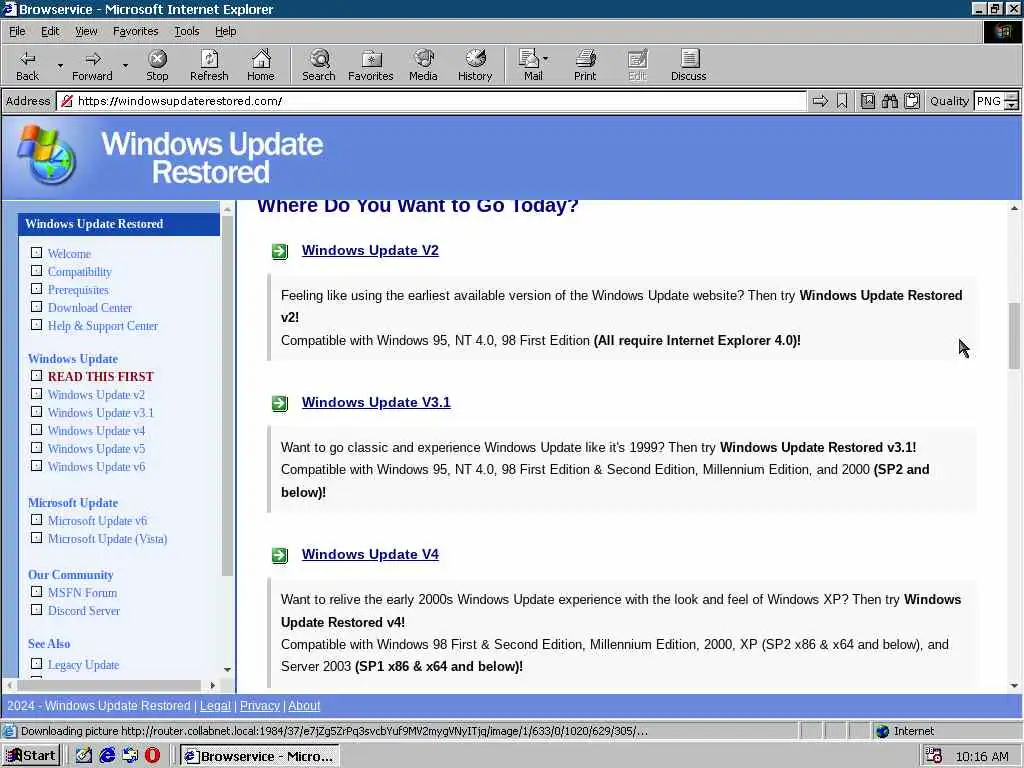
Task: Click the bookmark ribbon icon
Action: 842,101
